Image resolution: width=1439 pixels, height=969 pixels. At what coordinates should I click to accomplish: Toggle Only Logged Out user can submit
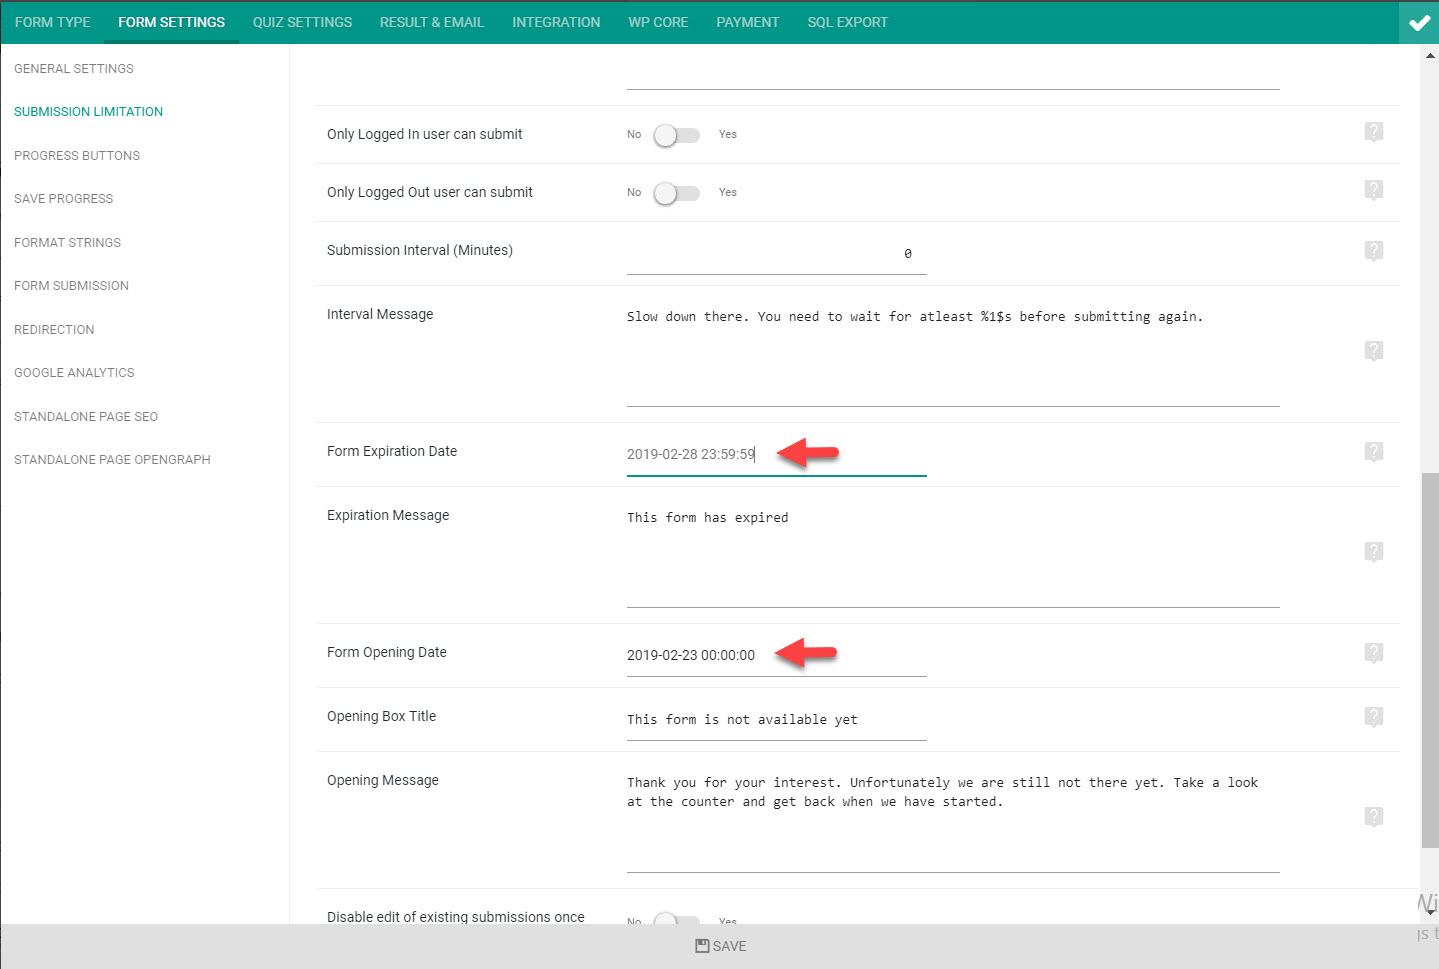[x=677, y=193]
